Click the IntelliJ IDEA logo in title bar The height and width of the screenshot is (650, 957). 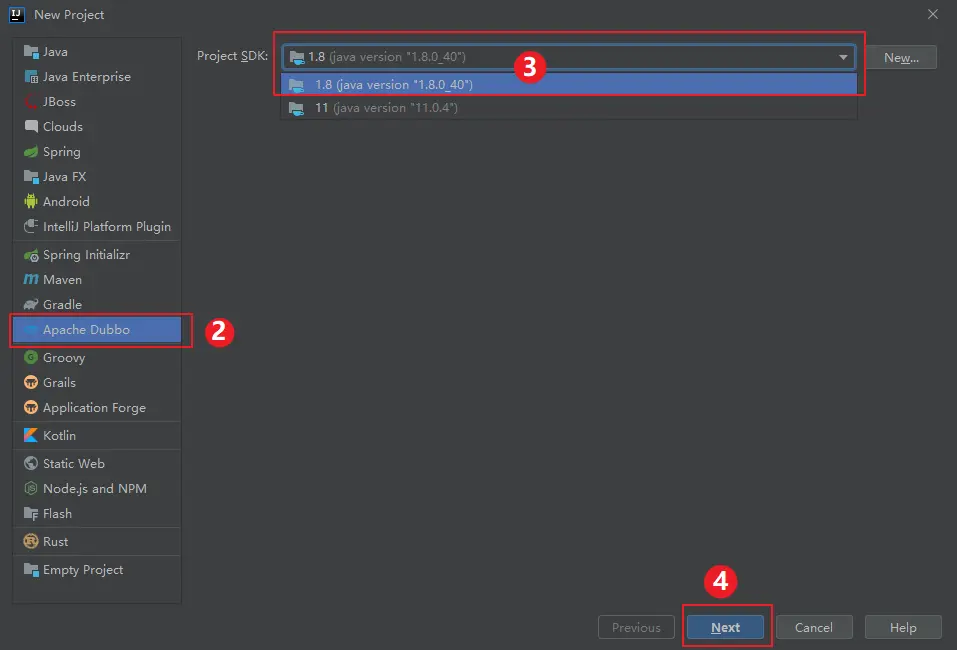(x=16, y=15)
